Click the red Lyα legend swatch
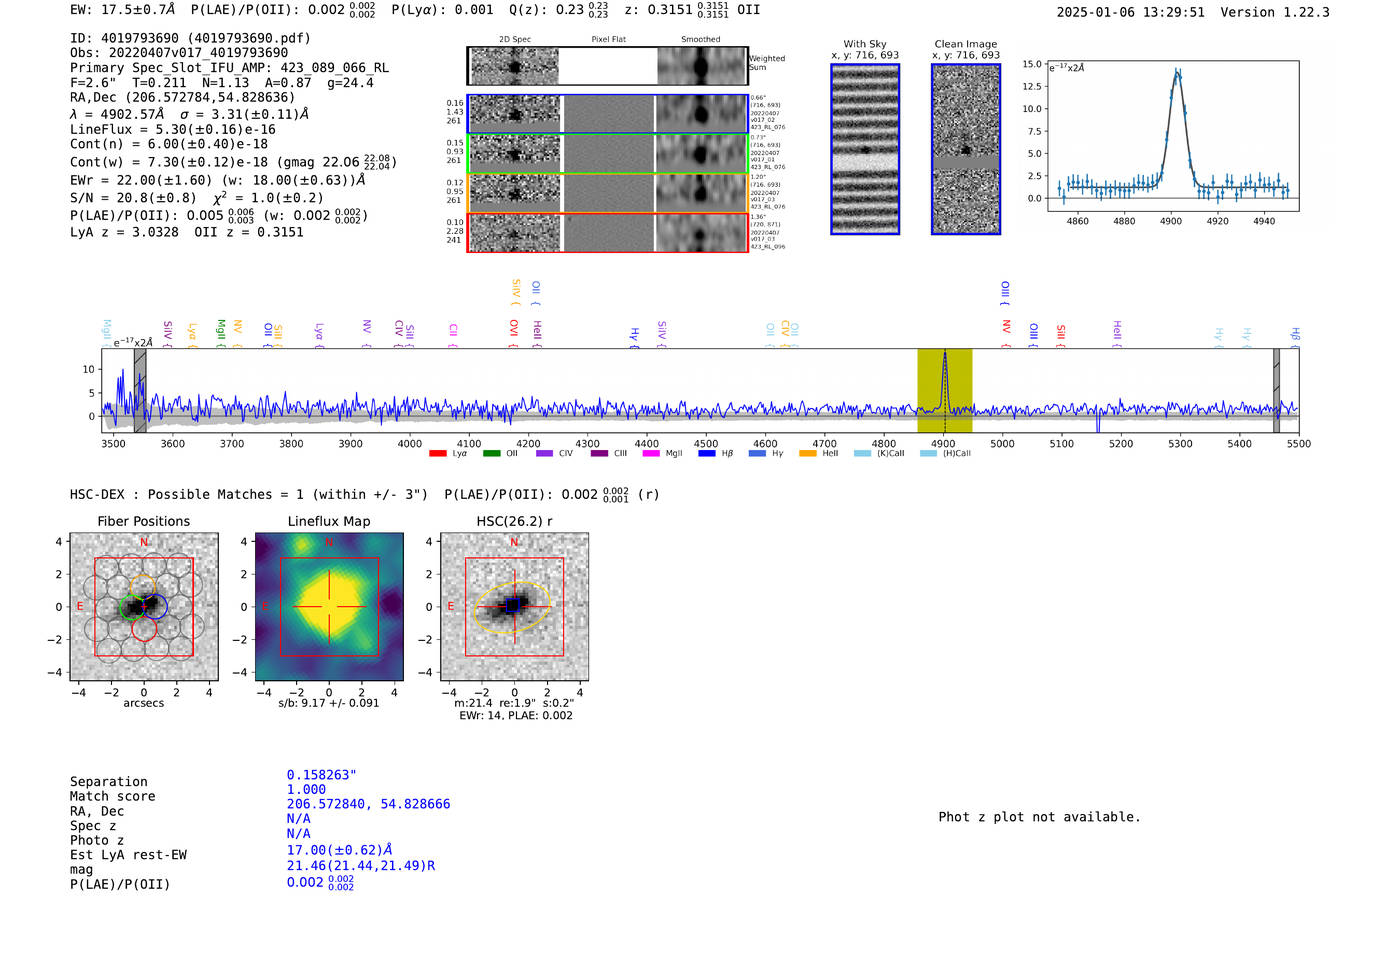Viewport: 1400px width, 953px height. tap(437, 454)
